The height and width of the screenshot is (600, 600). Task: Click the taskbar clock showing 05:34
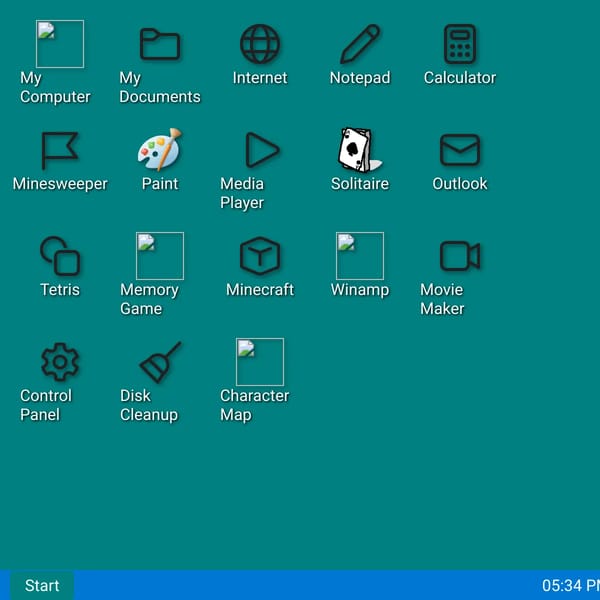pyautogui.click(x=571, y=585)
